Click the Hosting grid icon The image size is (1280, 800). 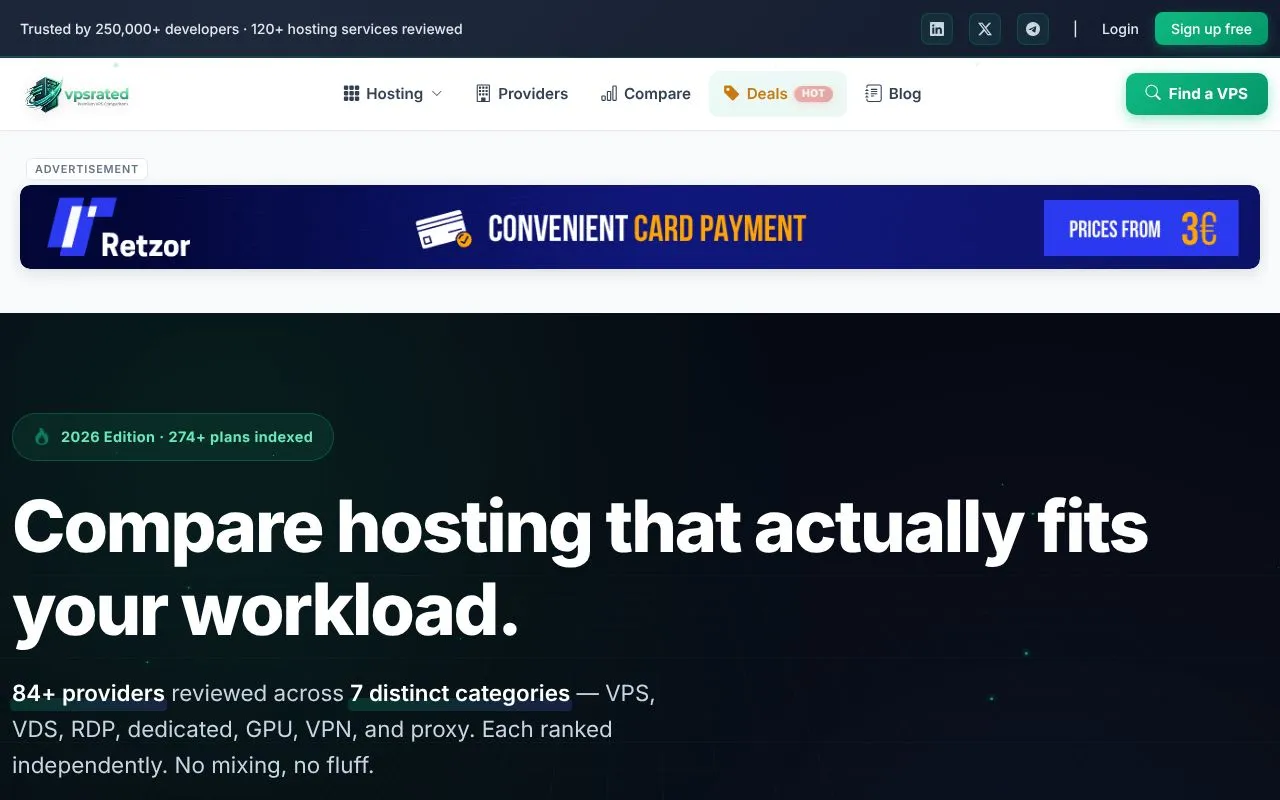pyautogui.click(x=351, y=94)
